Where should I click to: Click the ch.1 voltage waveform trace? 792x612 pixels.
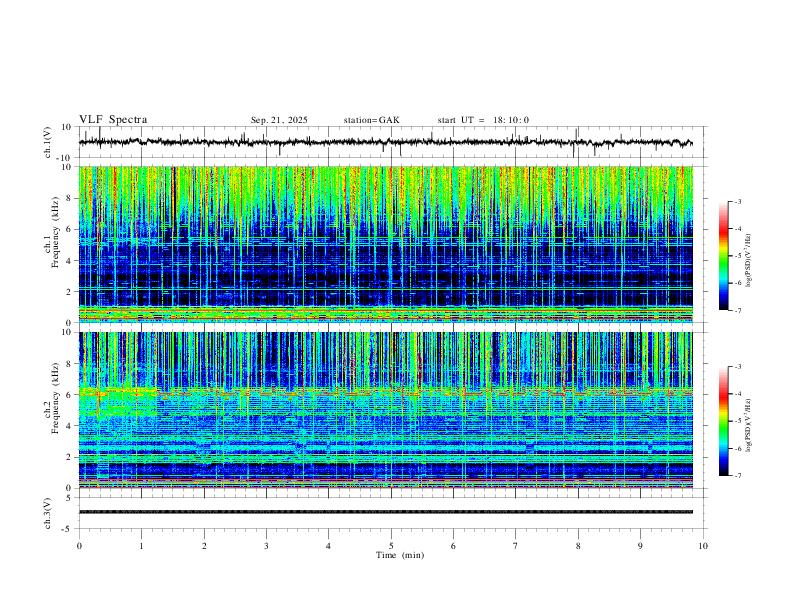(385, 142)
